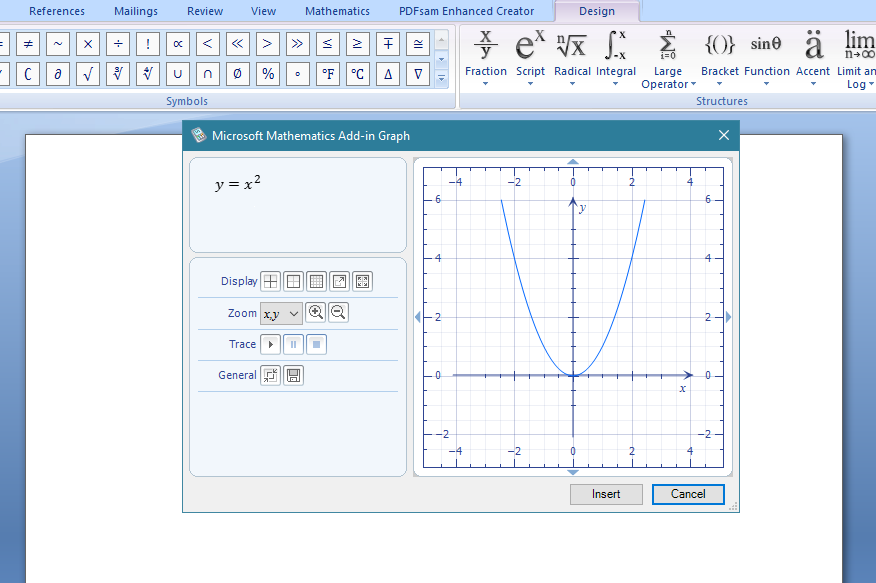Viewport: 876px width, 583px height.
Task: Open the Zoom x,y axis dropdown
Action: click(x=282, y=313)
